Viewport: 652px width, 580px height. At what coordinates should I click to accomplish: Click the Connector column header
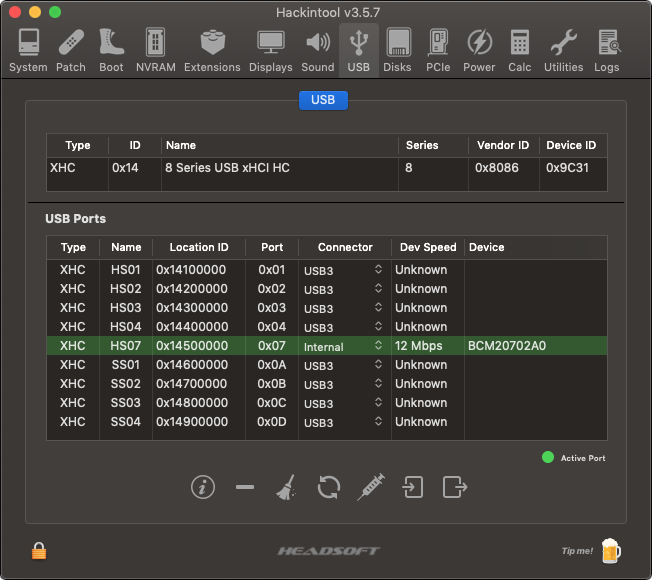(x=345, y=247)
